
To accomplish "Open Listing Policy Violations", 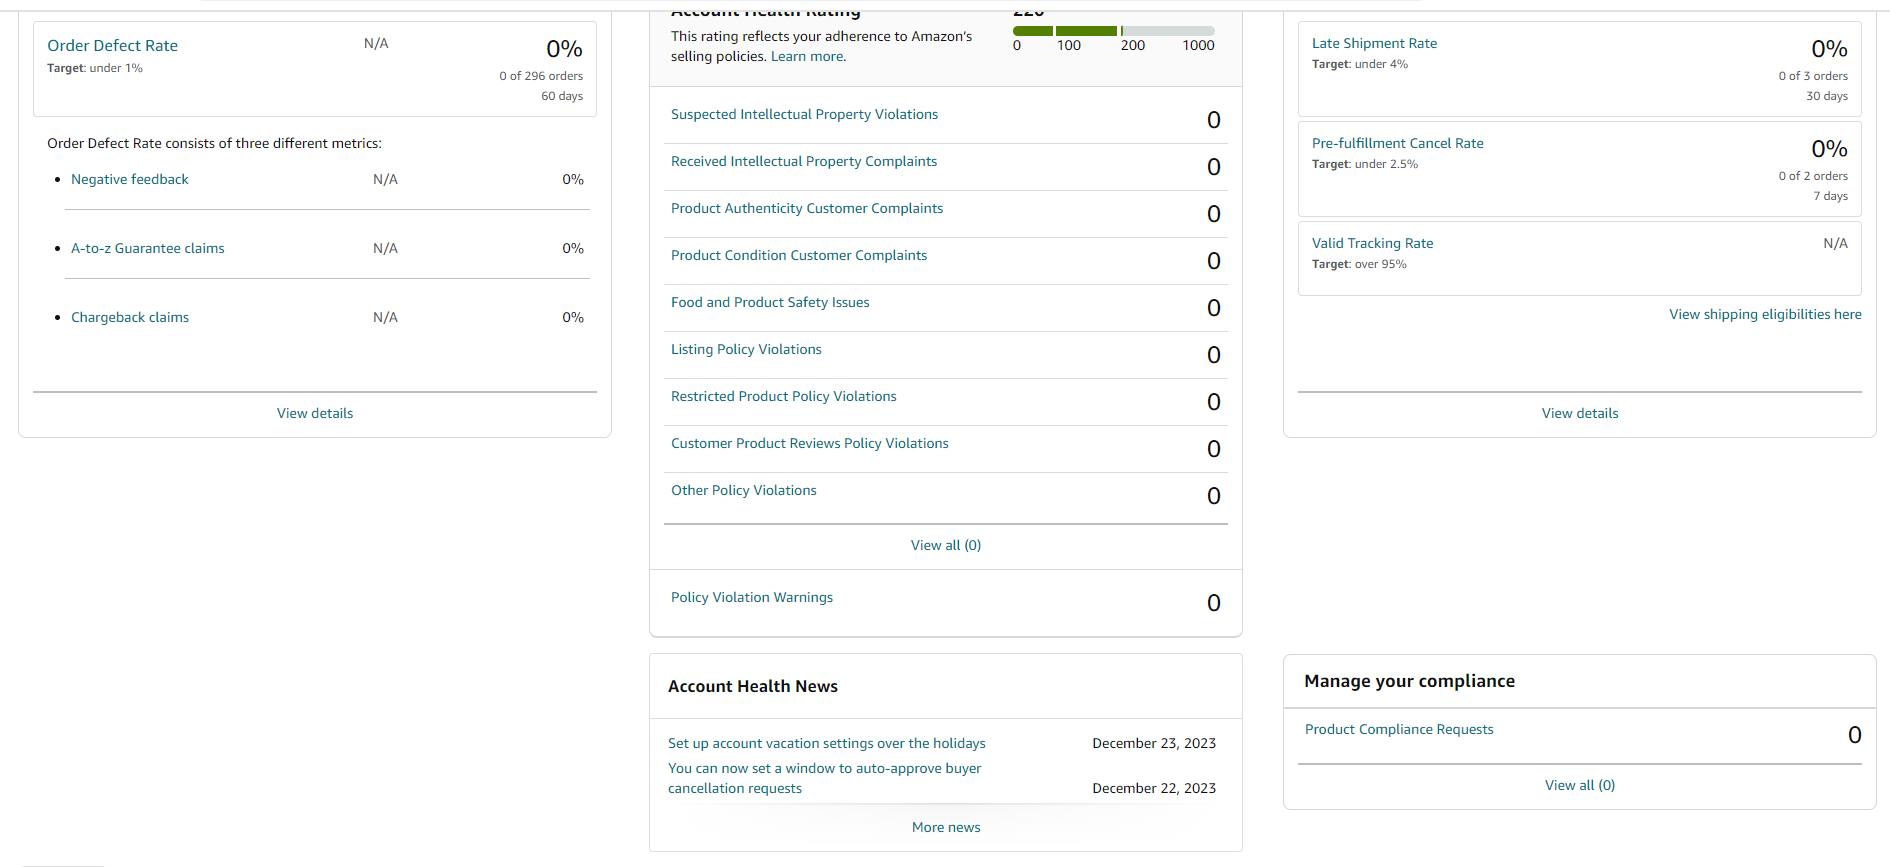I will coord(746,350).
